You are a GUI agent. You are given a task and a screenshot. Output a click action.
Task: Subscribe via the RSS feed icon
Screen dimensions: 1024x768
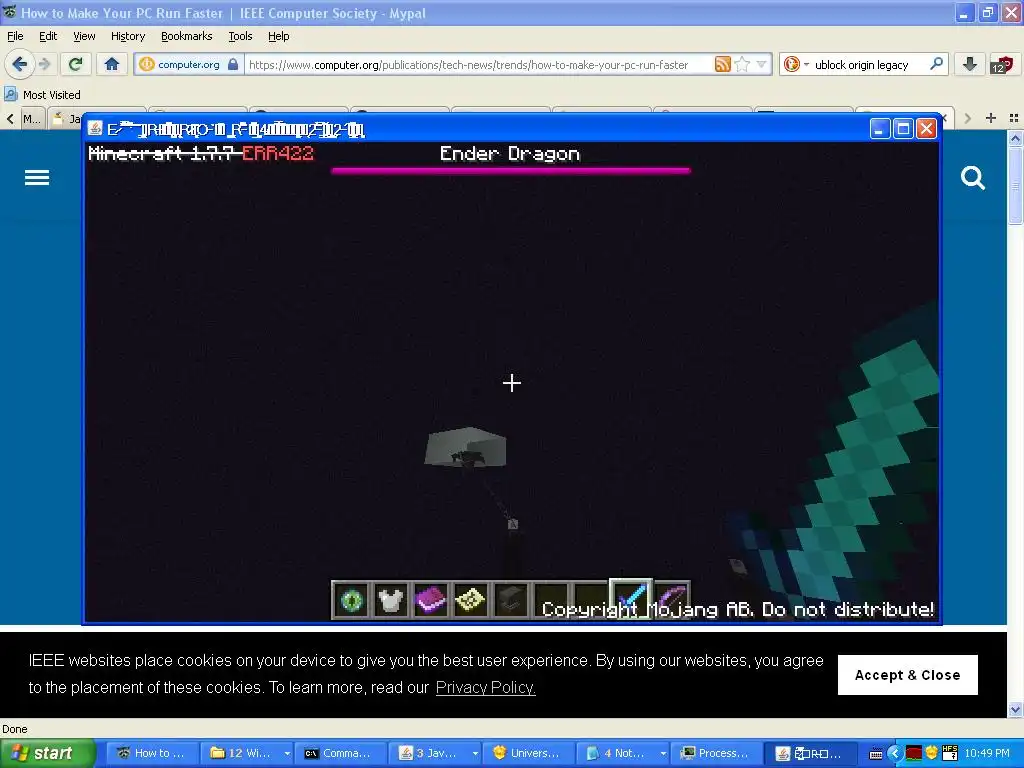coord(722,64)
